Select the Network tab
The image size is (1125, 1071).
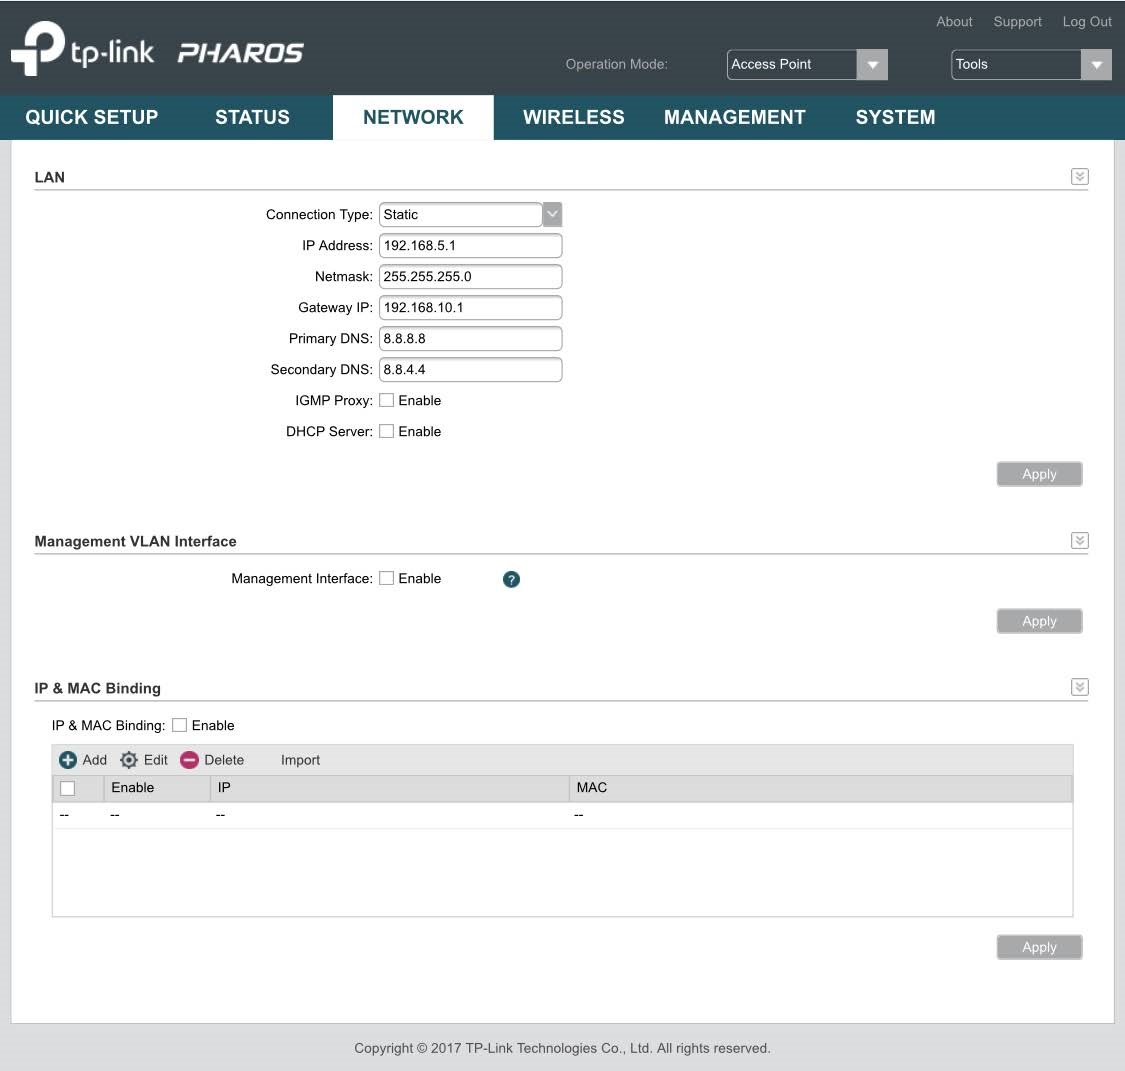coord(413,117)
